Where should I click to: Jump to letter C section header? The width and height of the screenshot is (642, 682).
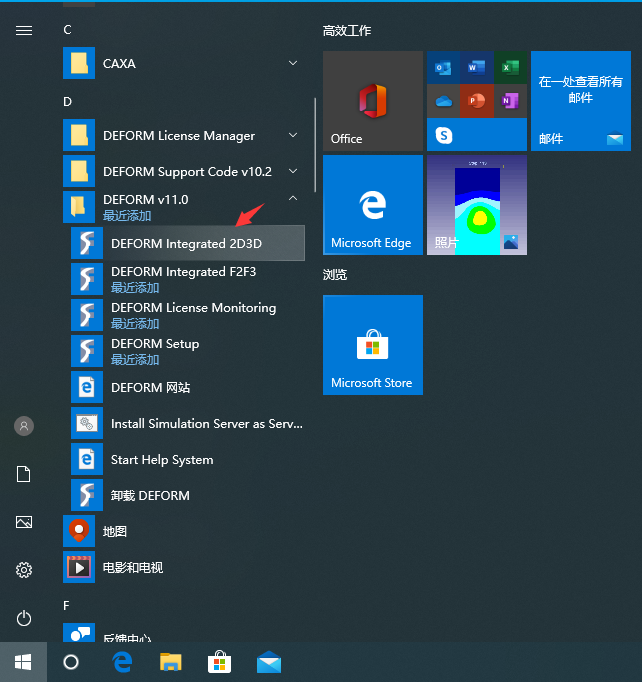(x=67, y=30)
